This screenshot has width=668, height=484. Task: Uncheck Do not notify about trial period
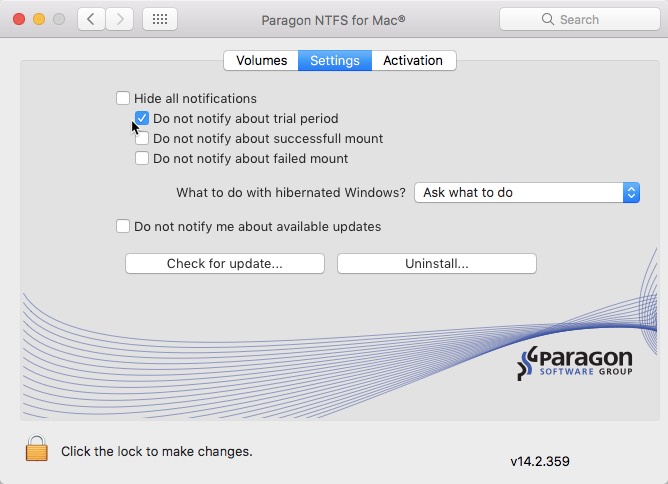tap(142, 118)
